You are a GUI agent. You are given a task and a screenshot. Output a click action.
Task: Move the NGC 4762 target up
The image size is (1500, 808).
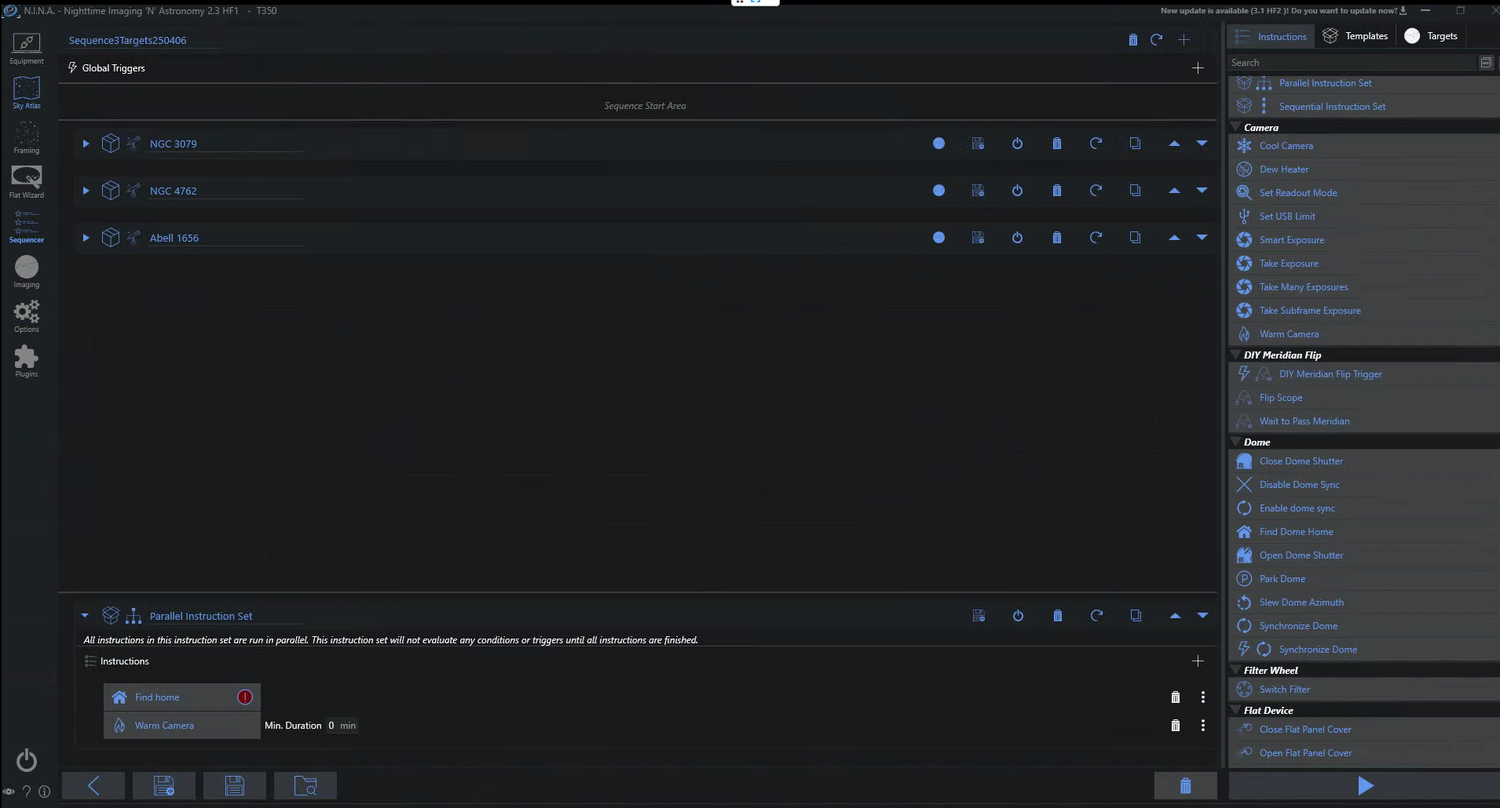point(1174,190)
